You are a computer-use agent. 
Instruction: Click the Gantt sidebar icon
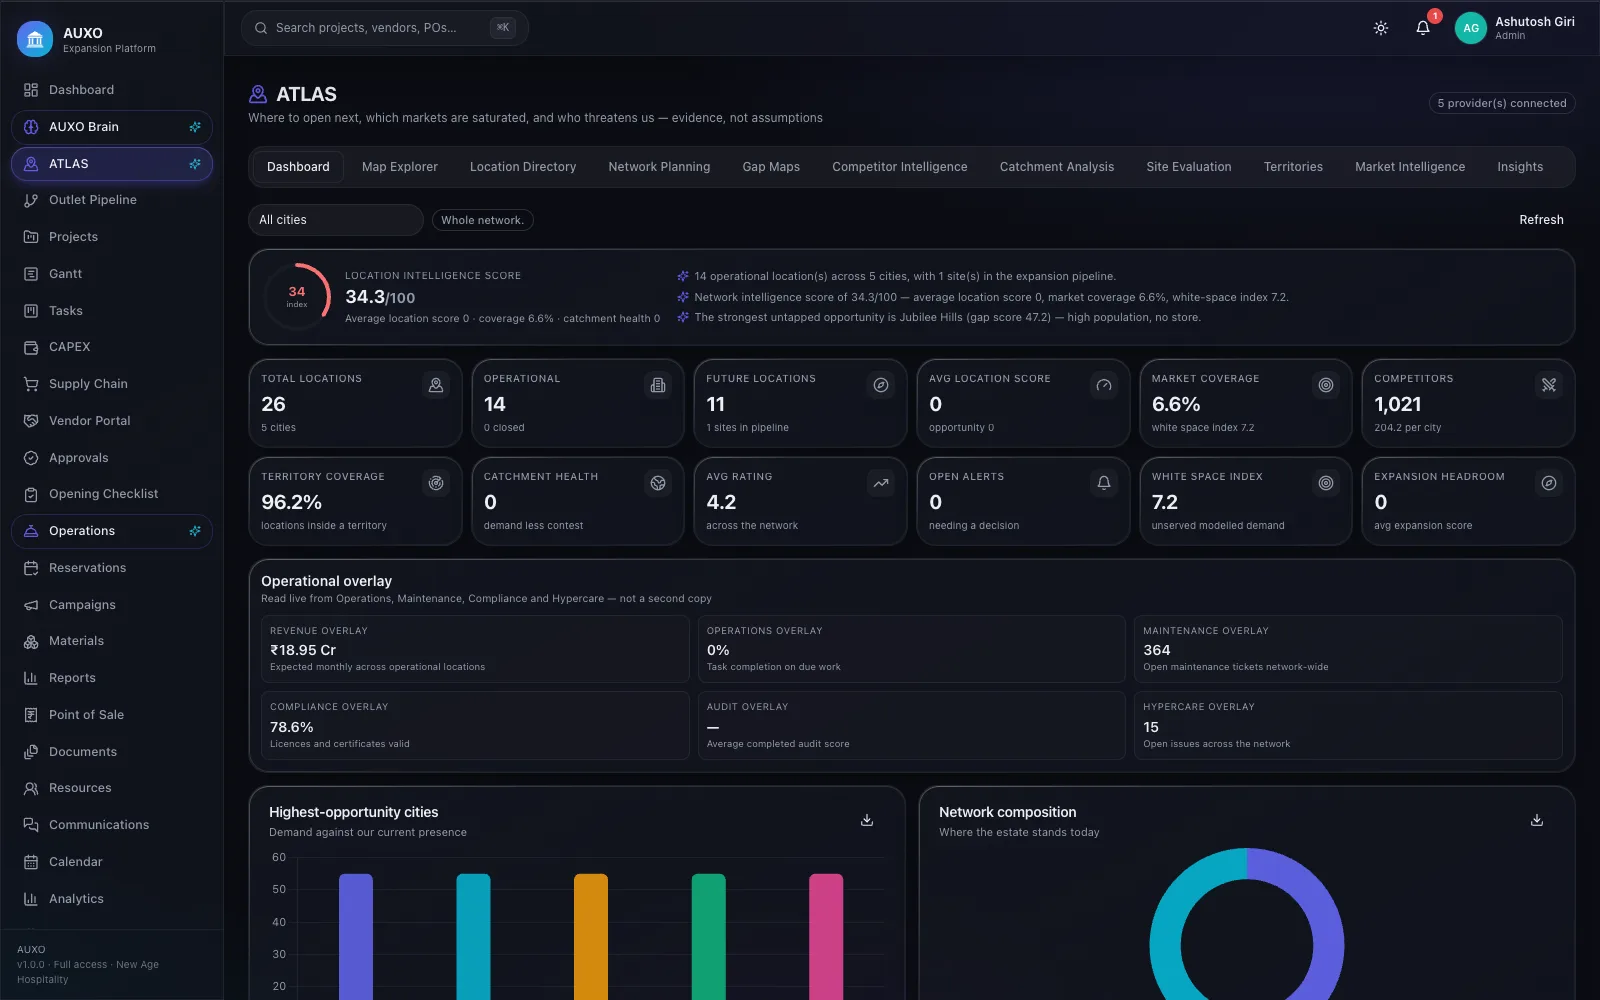[31, 274]
